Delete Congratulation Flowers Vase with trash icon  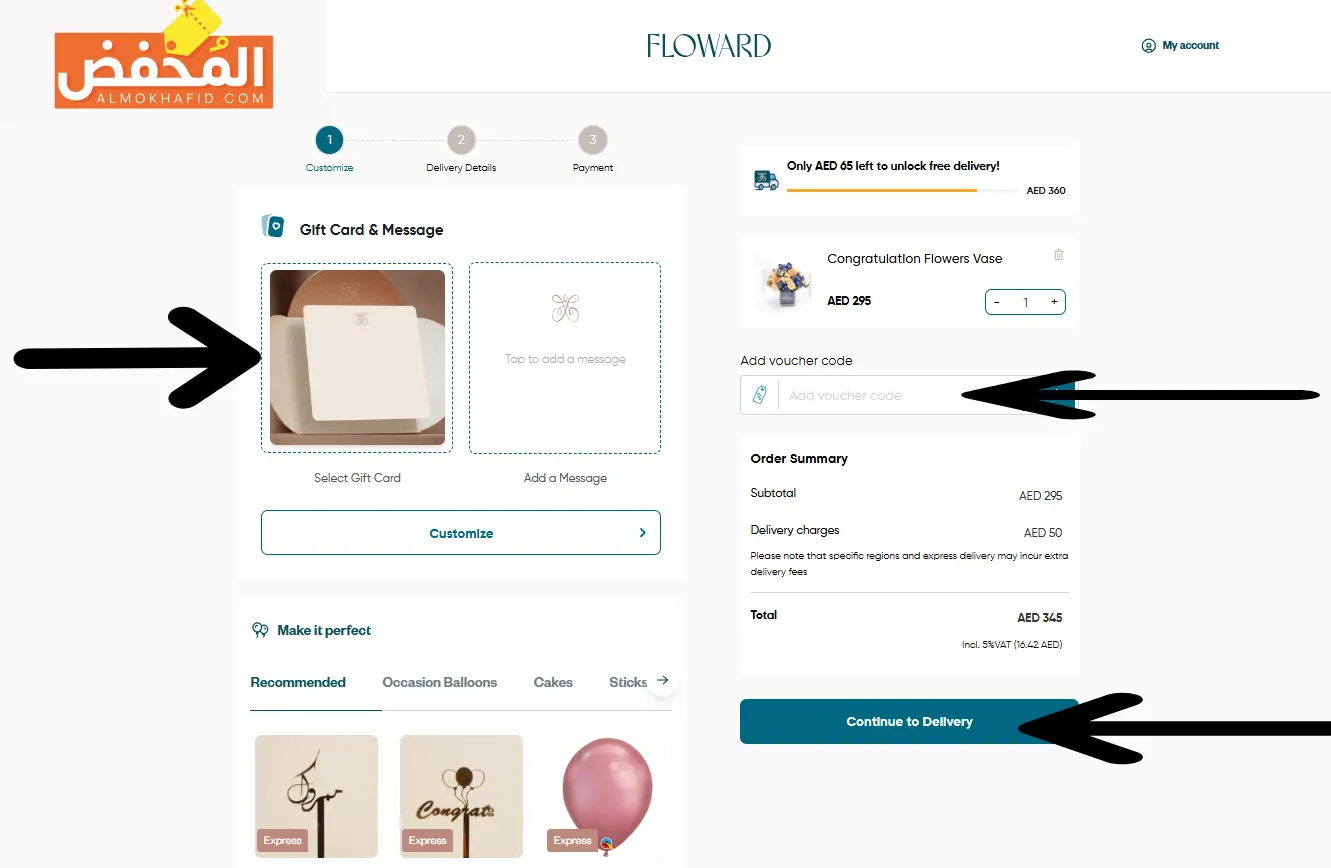[1058, 255]
